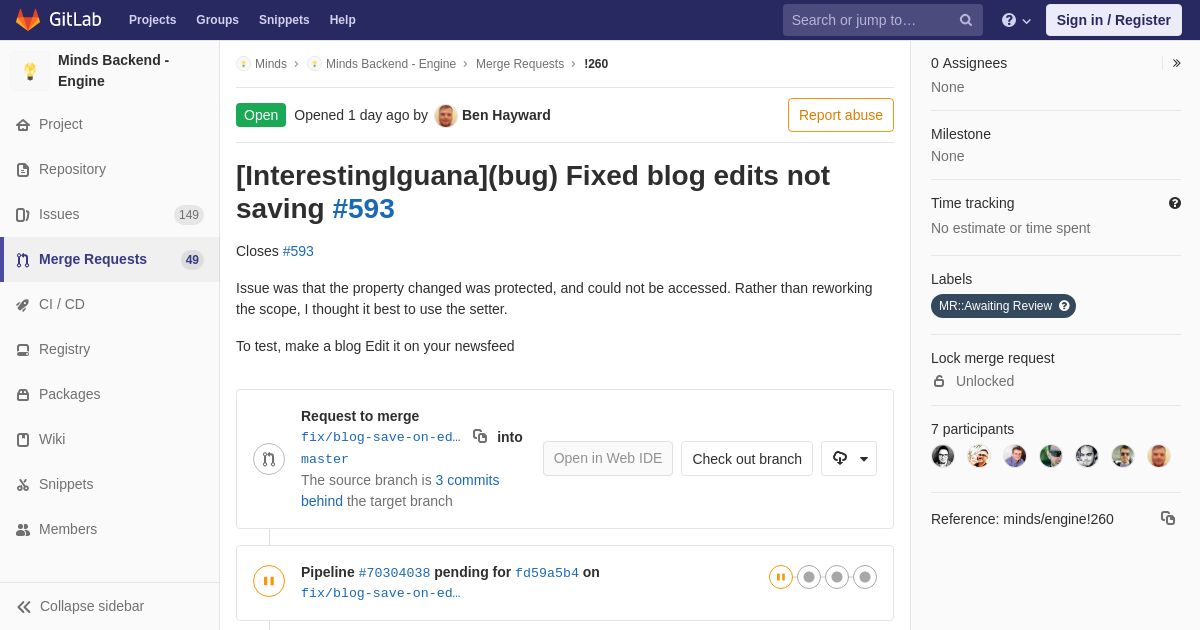Expand the download dropdown beside Check out branch
The width and height of the screenshot is (1200, 630).
point(849,458)
